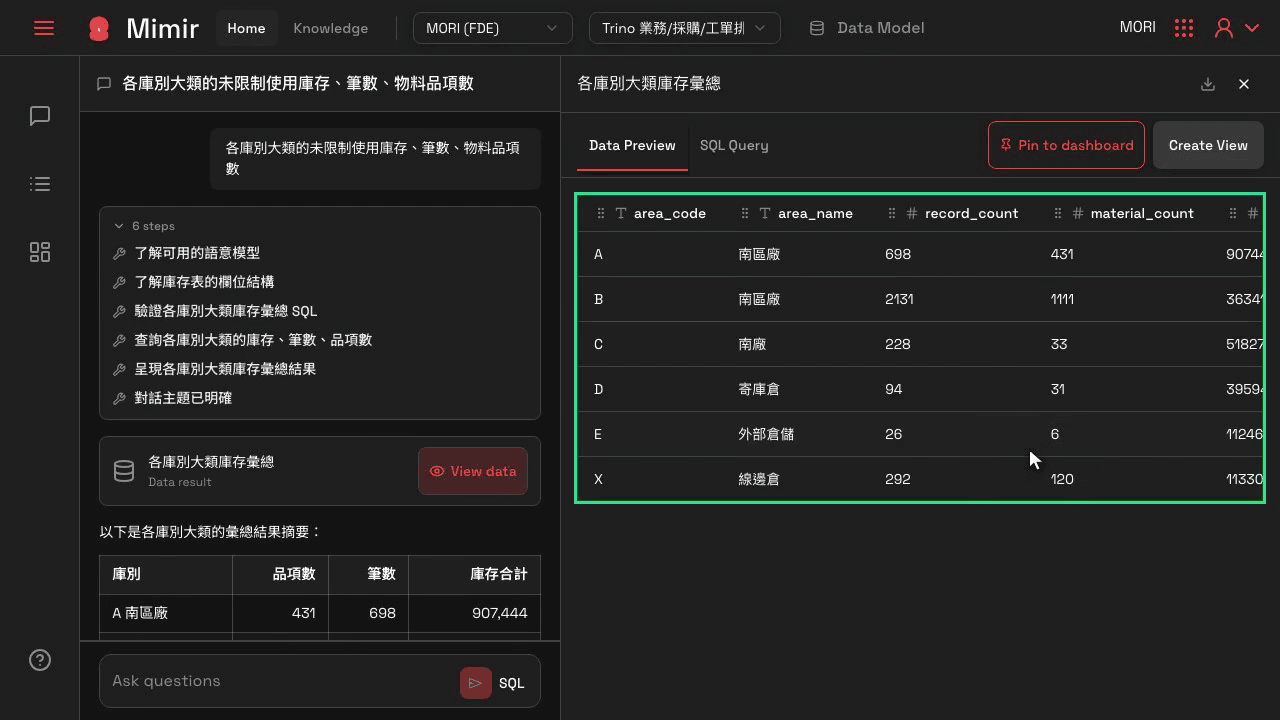This screenshot has height=720, width=1280.
Task: Click the View data button
Action: point(473,471)
